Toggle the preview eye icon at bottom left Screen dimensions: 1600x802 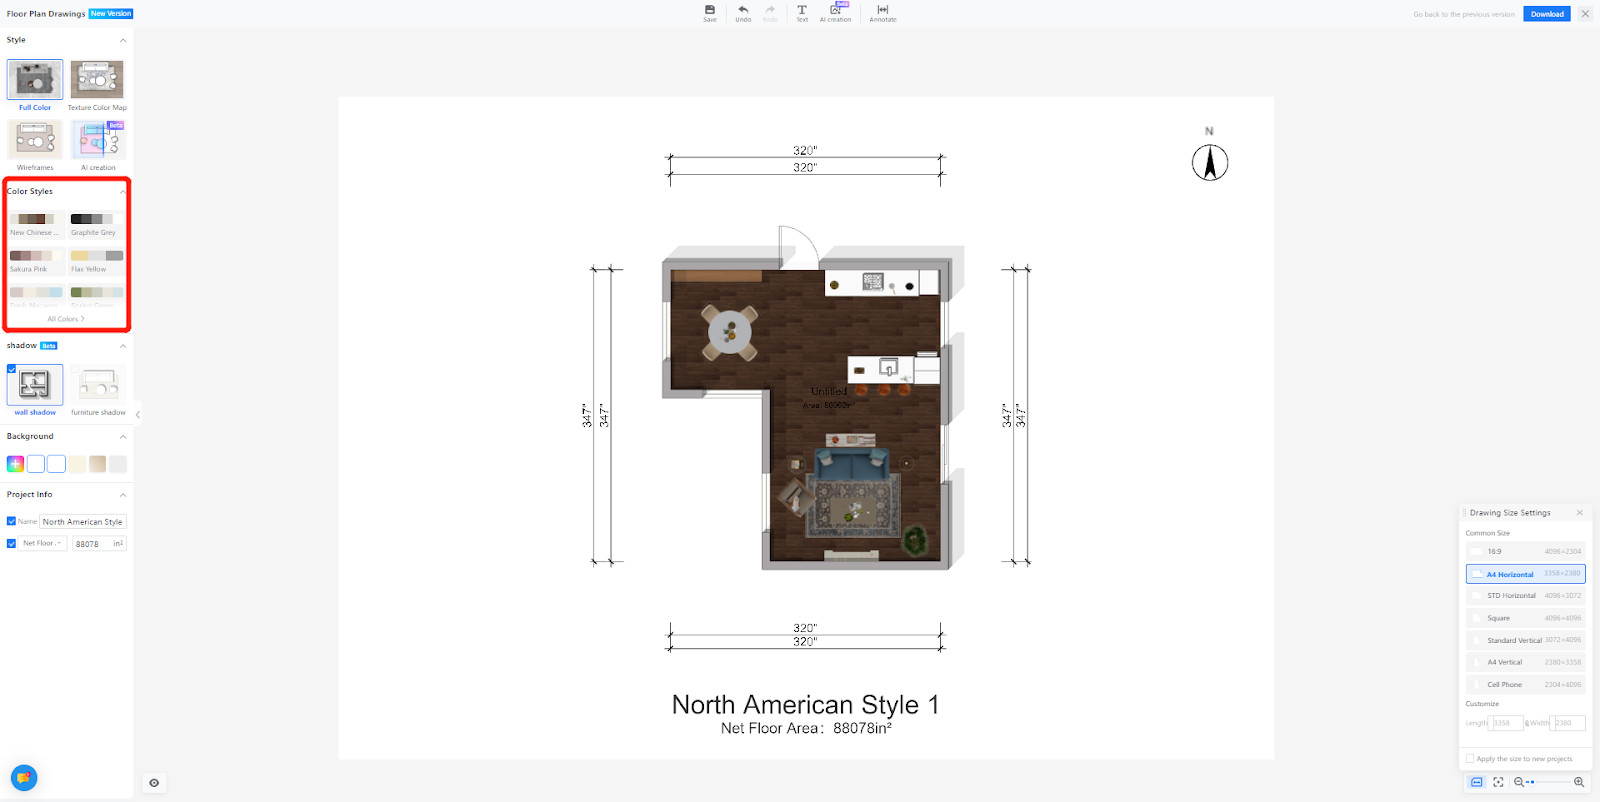[x=154, y=783]
